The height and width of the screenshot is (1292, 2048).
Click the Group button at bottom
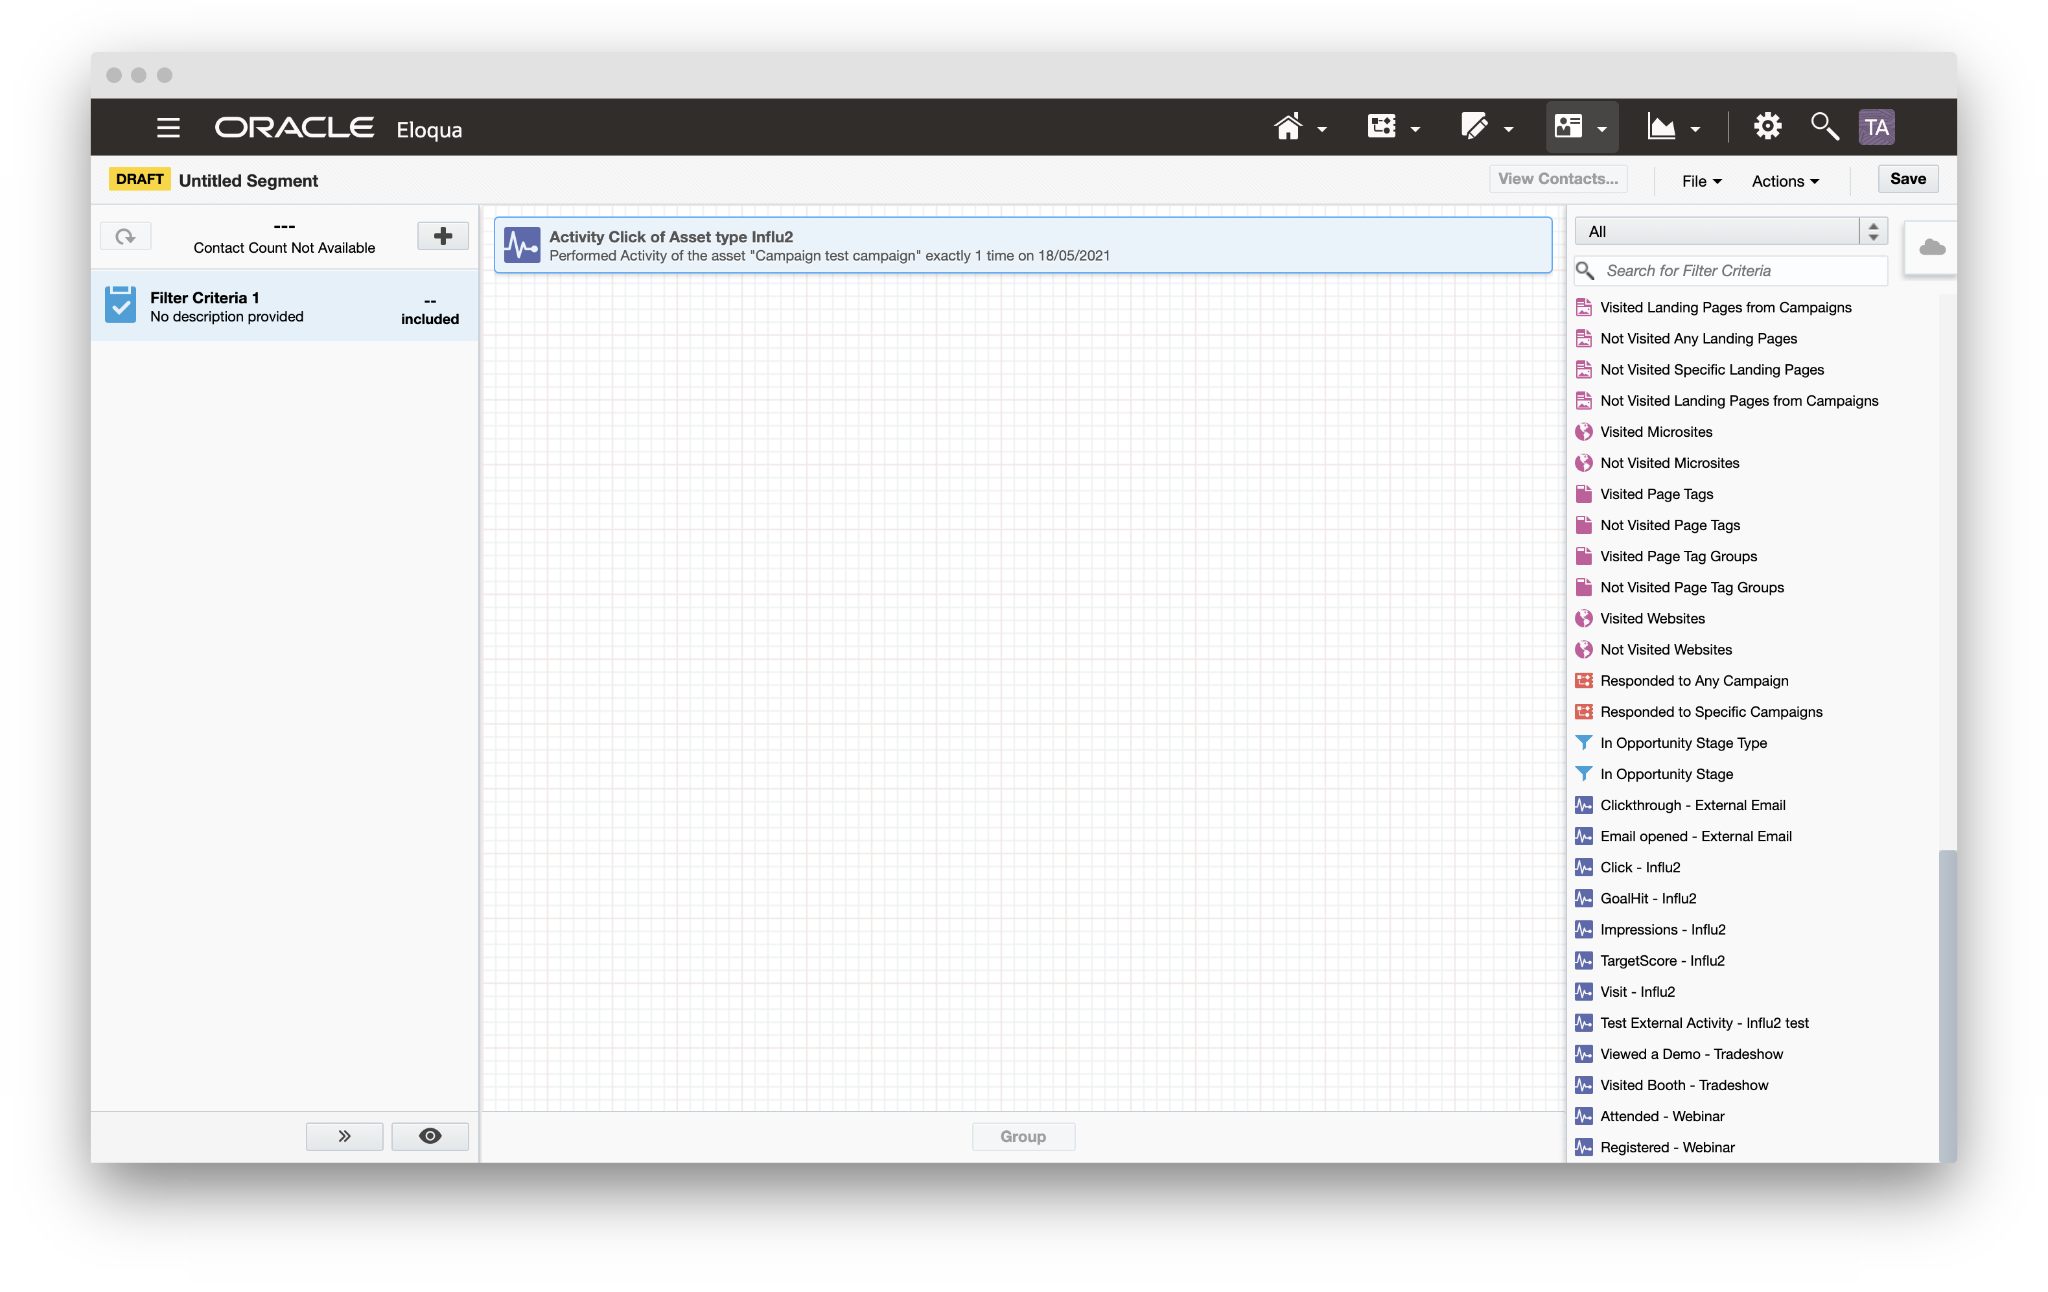pos(1023,1136)
